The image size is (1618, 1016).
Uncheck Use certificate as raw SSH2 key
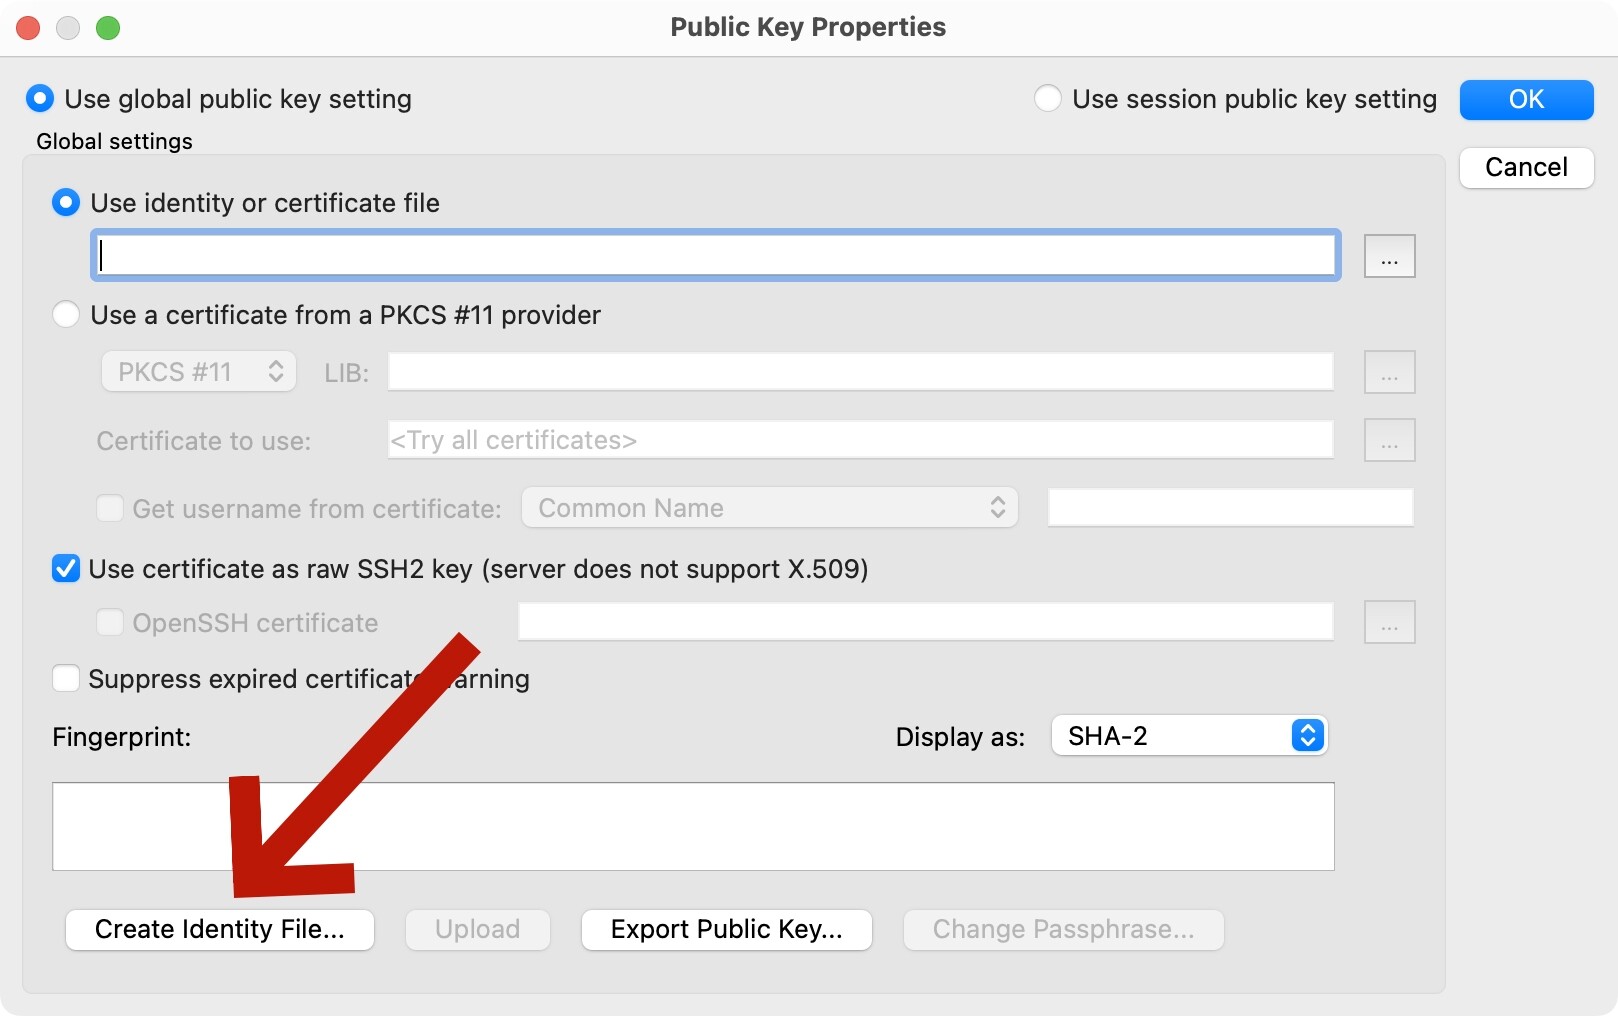point(66,569)
